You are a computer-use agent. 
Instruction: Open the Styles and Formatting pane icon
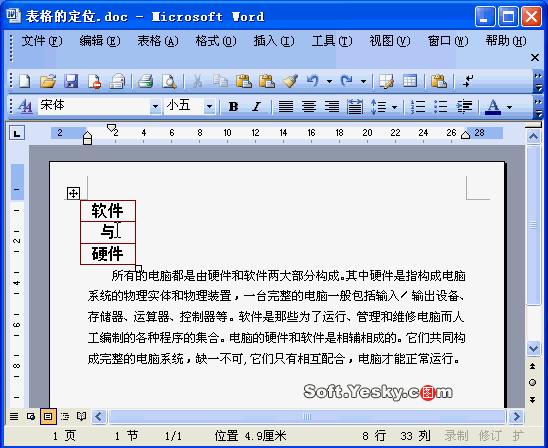pyautogui.click(x=25, y=106)
